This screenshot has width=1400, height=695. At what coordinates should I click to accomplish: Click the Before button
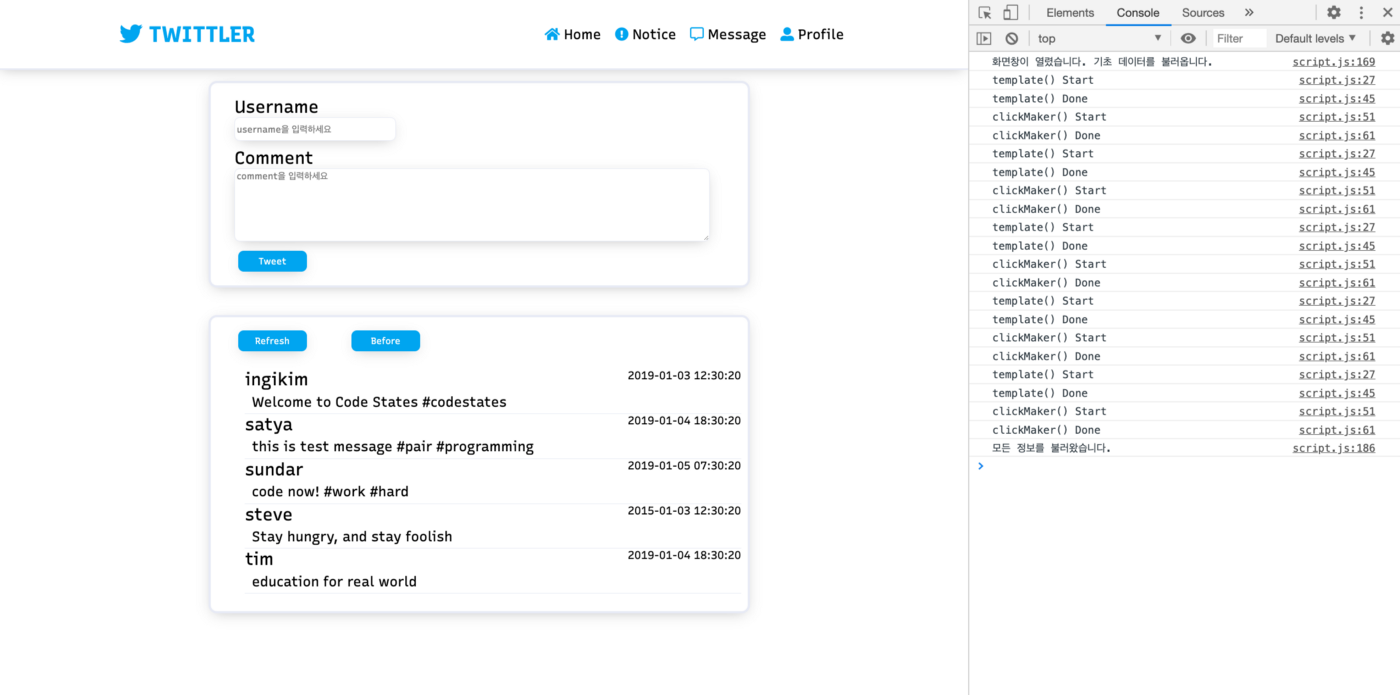[x=385, y=341]
